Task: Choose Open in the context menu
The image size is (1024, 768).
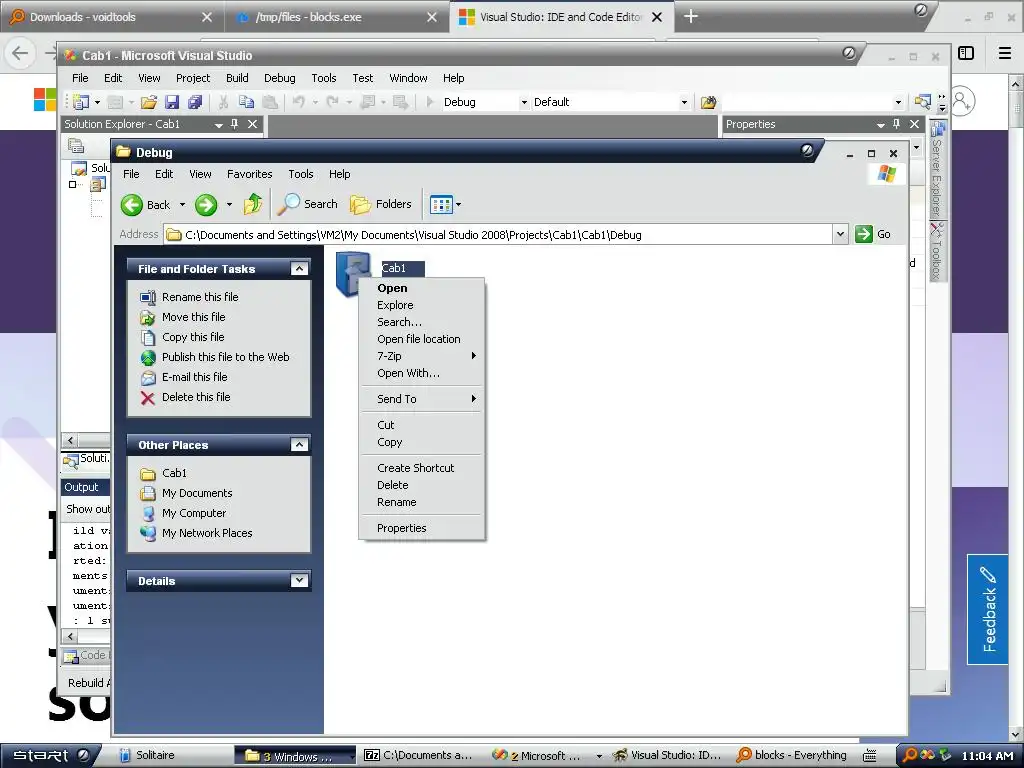Action: (422, 288)
